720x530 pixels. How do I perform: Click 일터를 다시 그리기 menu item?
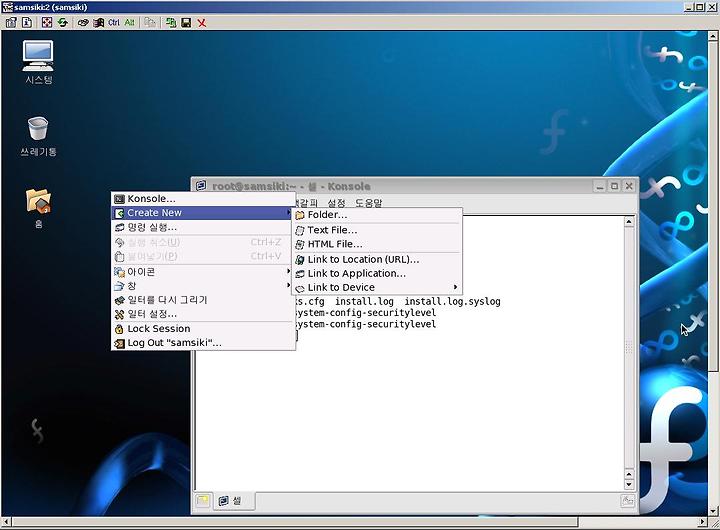click(202, 300)
